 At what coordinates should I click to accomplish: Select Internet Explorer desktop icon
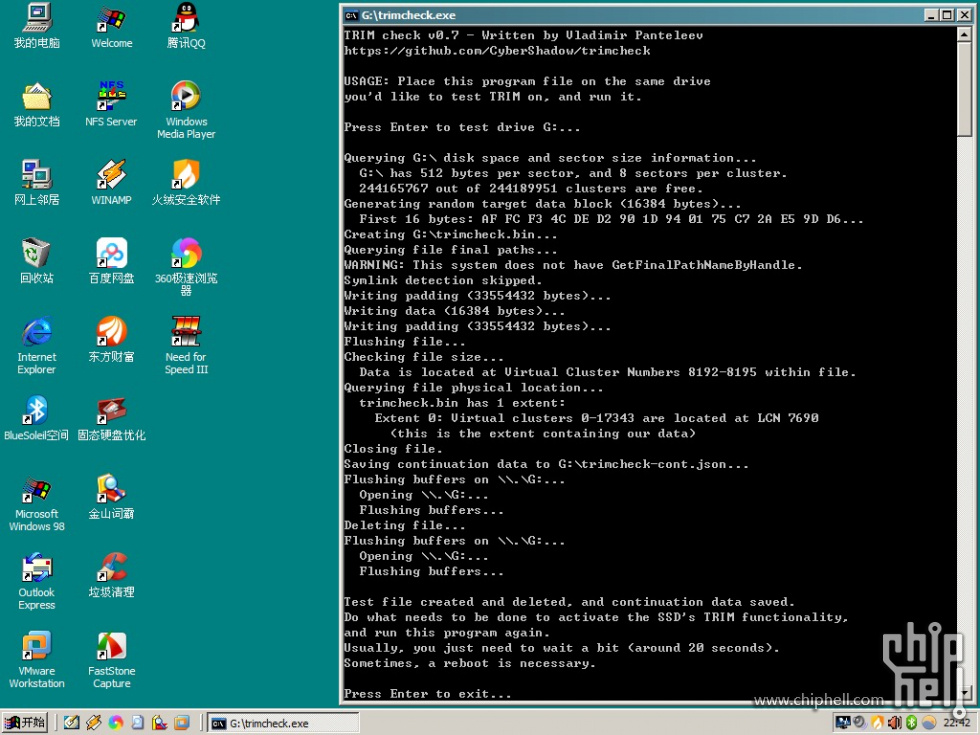(37, 346)
